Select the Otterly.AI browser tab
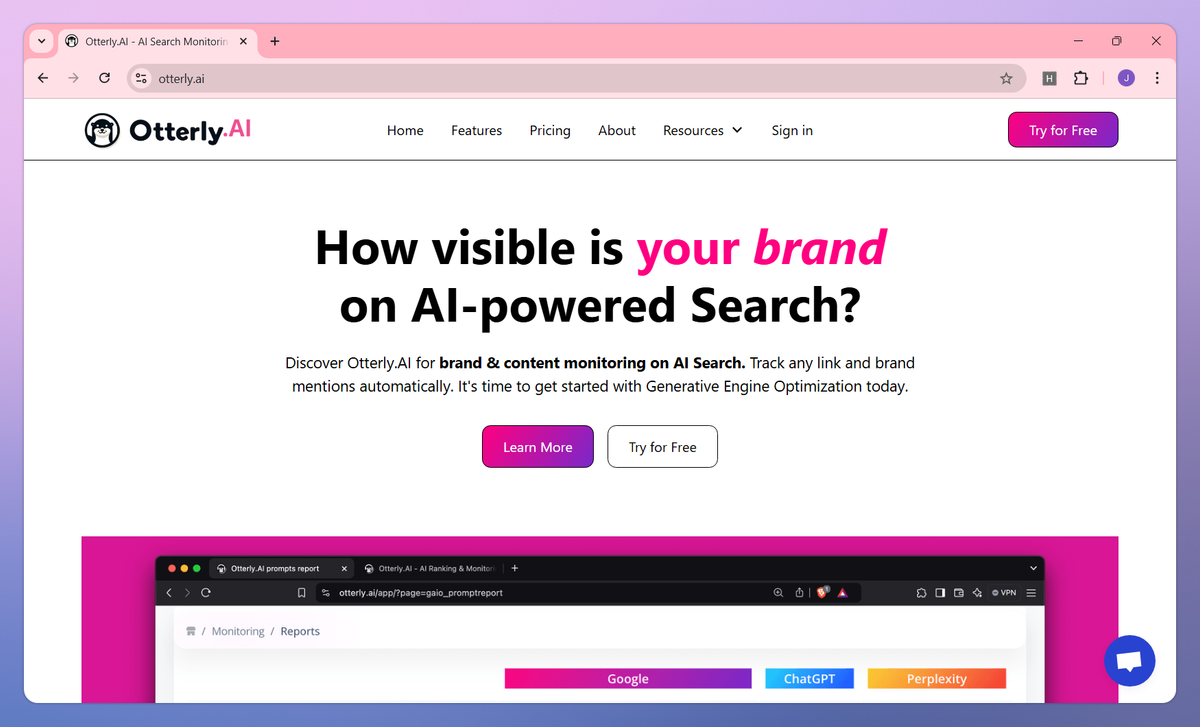1200x727 pixels. pos(158,41)
